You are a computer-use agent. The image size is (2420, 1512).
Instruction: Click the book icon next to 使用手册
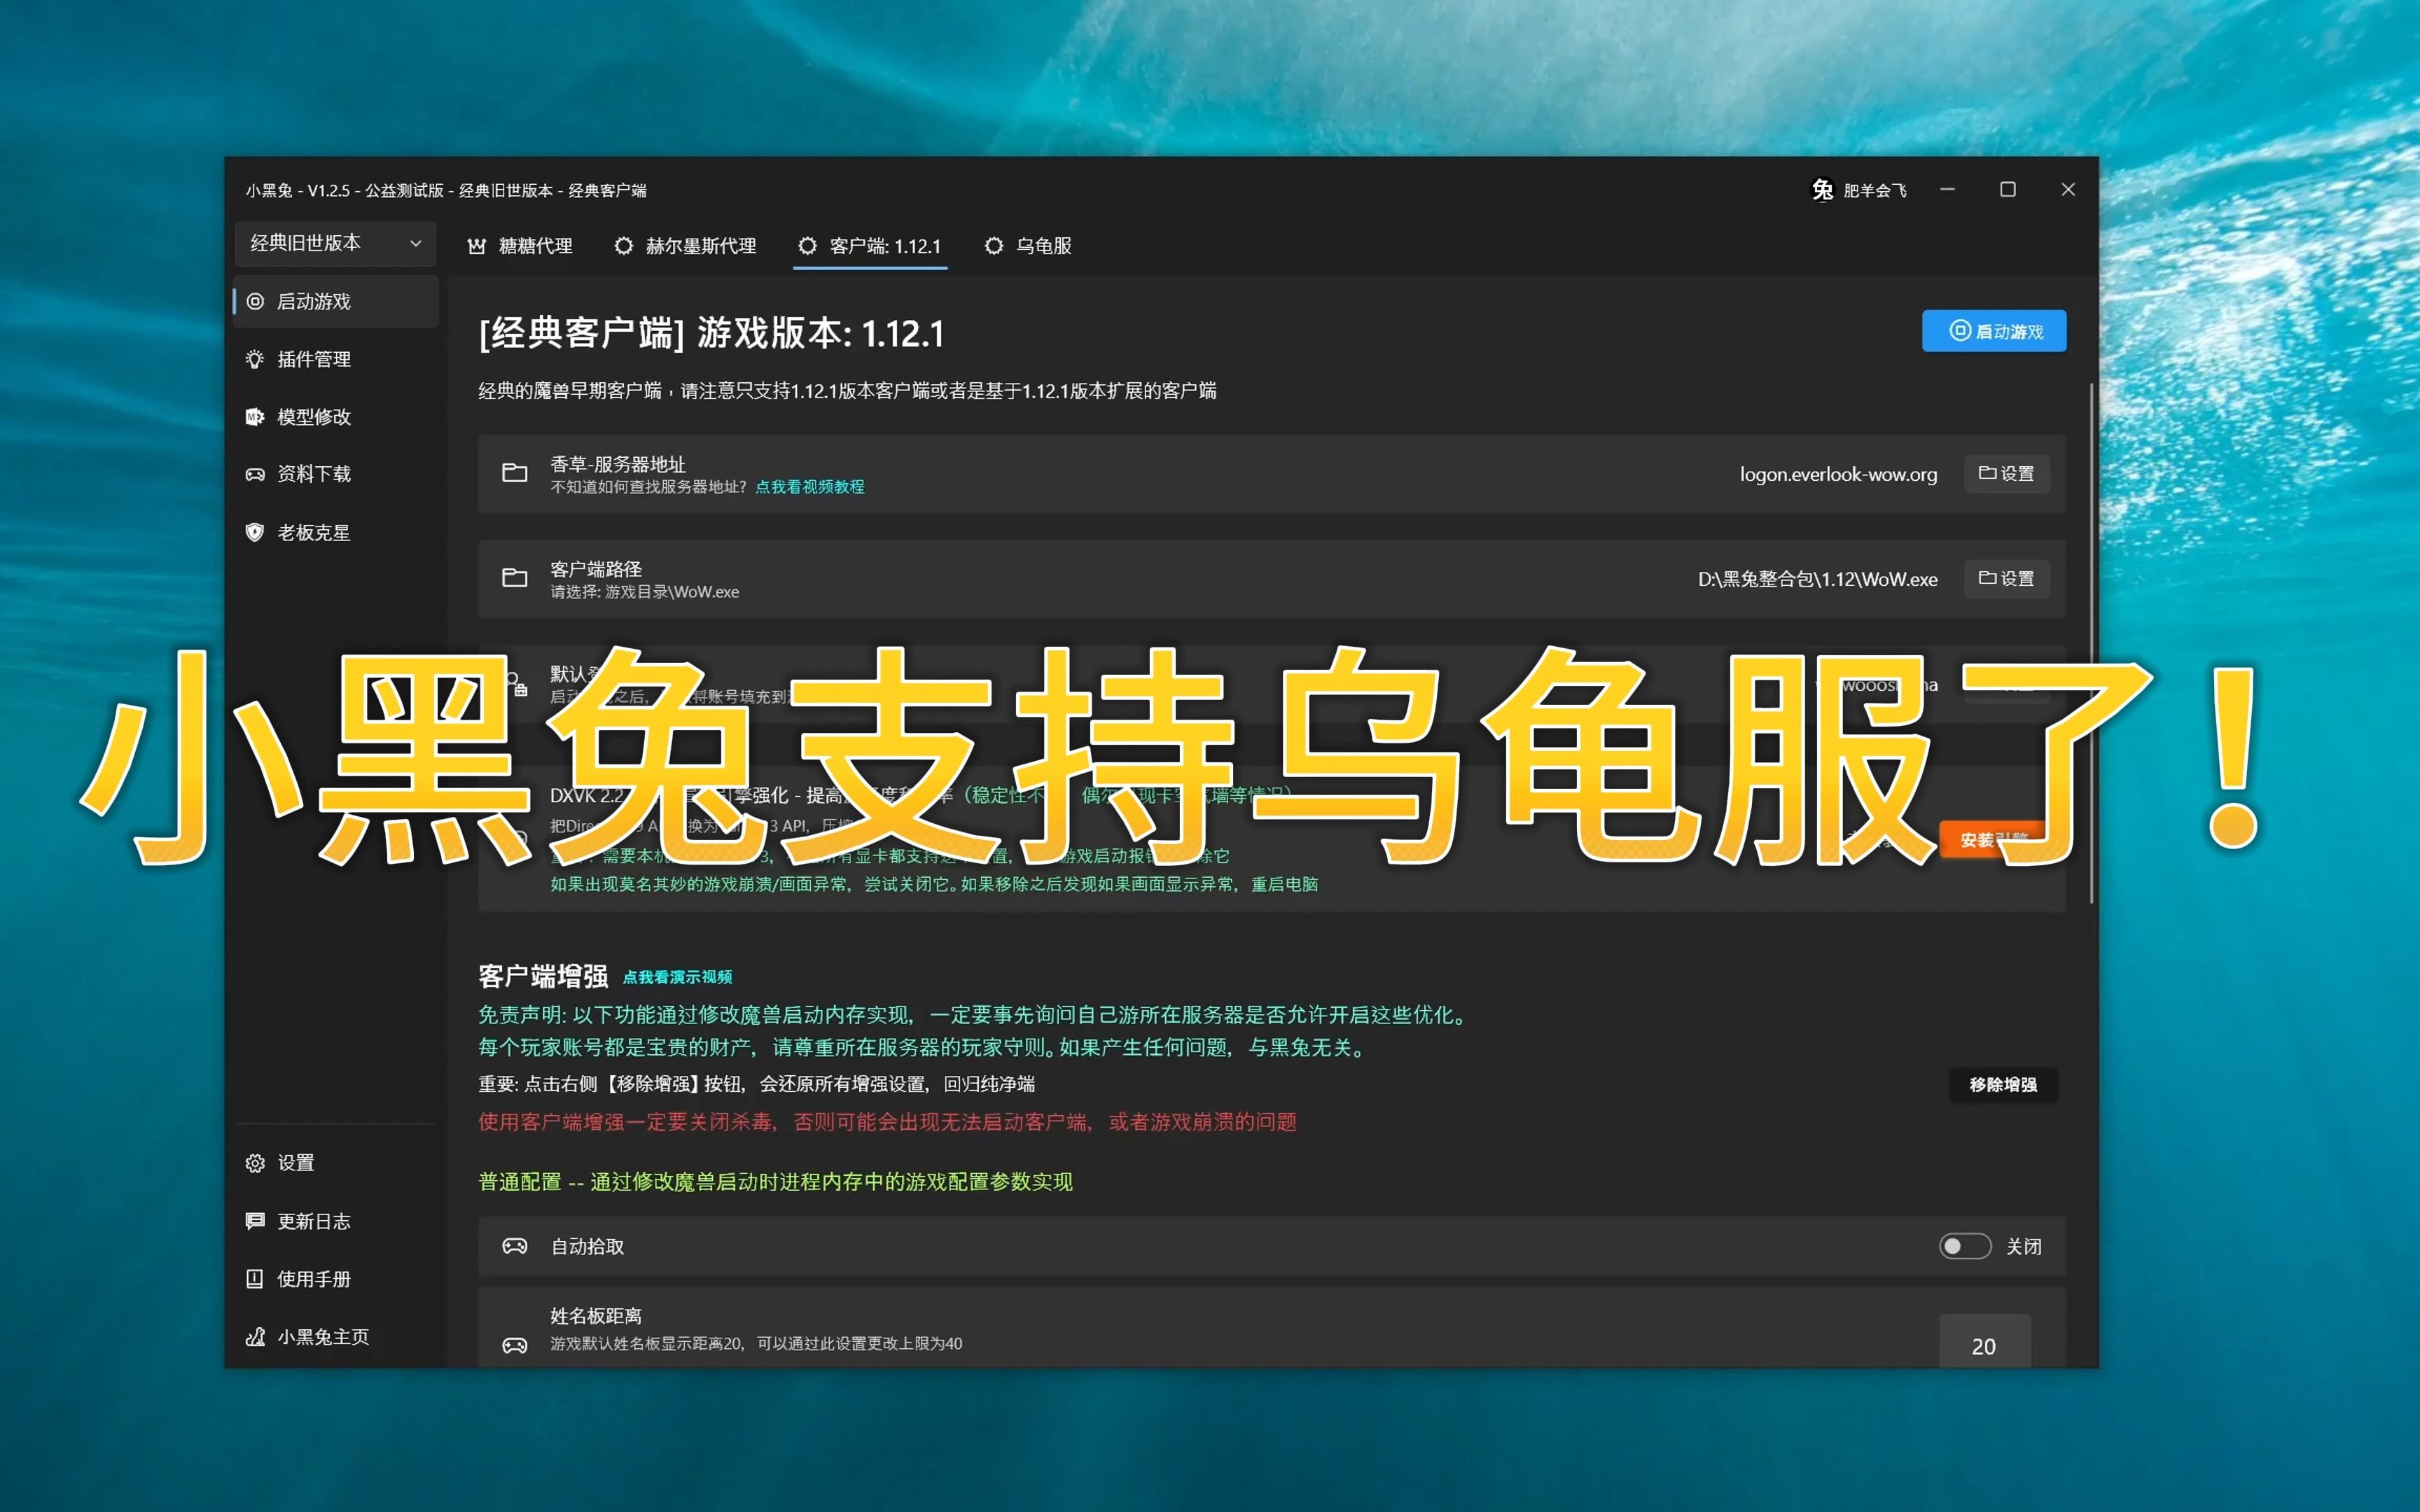click(x=255, y=1279)
